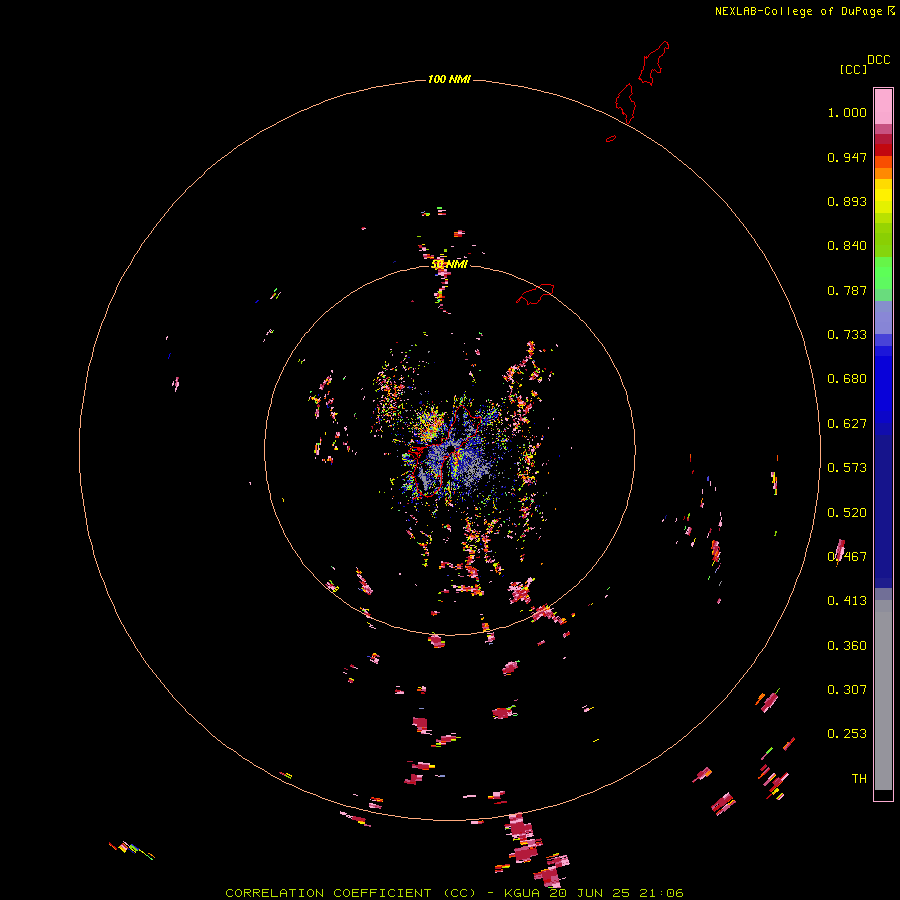Click the TH threshold label
Viewport: 900px width, 900px height.
[x=859, y=779]
